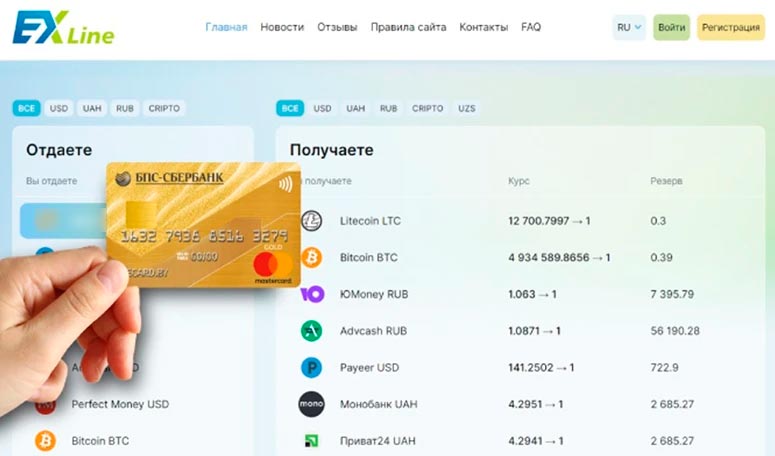Select RUB filter above Получаете
775x456 pixels.
point(388,108)
